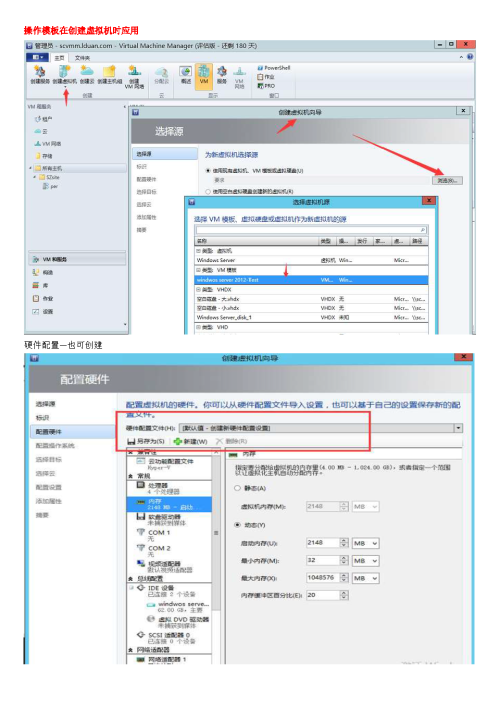The width and height of the screenshot is (500, 707).
Task: Select the SZsite host group
Action: pyautogui.click(x=50, y=177)
